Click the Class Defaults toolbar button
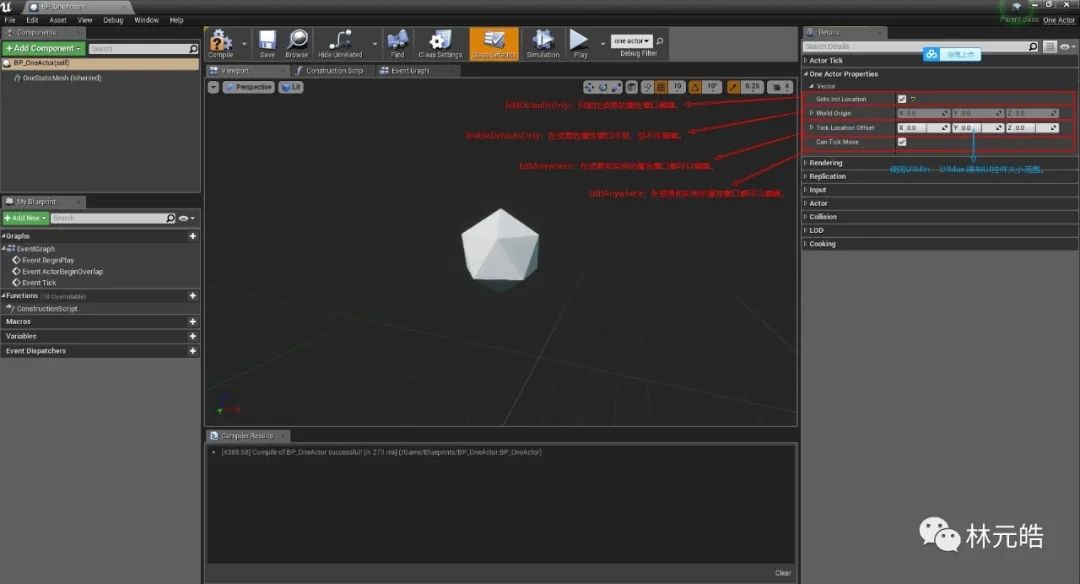Viewport: 1080px width, 584px height. click(494, 43)
